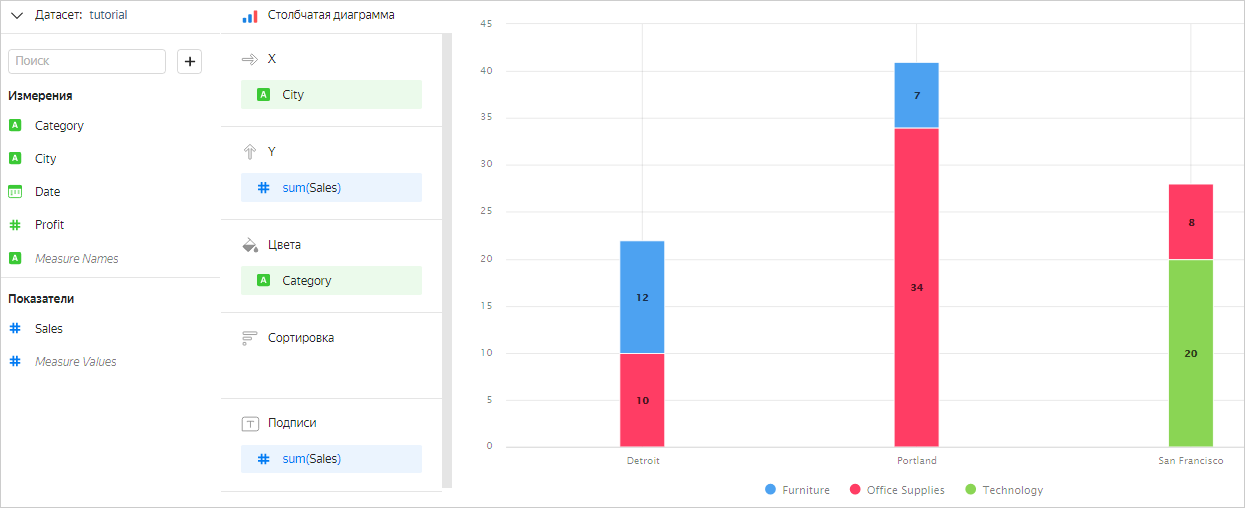Viewport: 1245px width, 508px height.
Task: Click the search field in dataset panel
Action: 87,61
